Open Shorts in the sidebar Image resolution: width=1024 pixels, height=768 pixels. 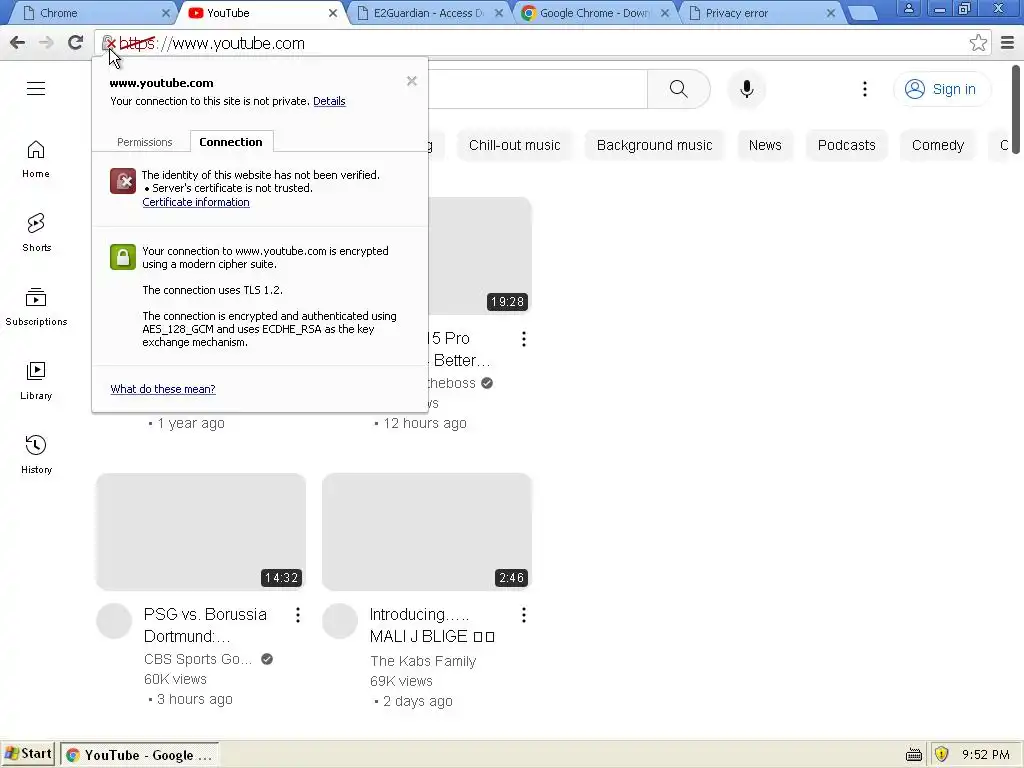(36, 232)
